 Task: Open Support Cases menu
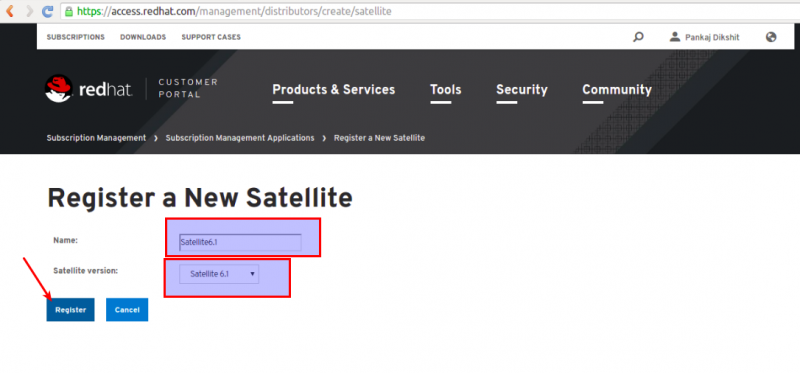click(211, 37)
